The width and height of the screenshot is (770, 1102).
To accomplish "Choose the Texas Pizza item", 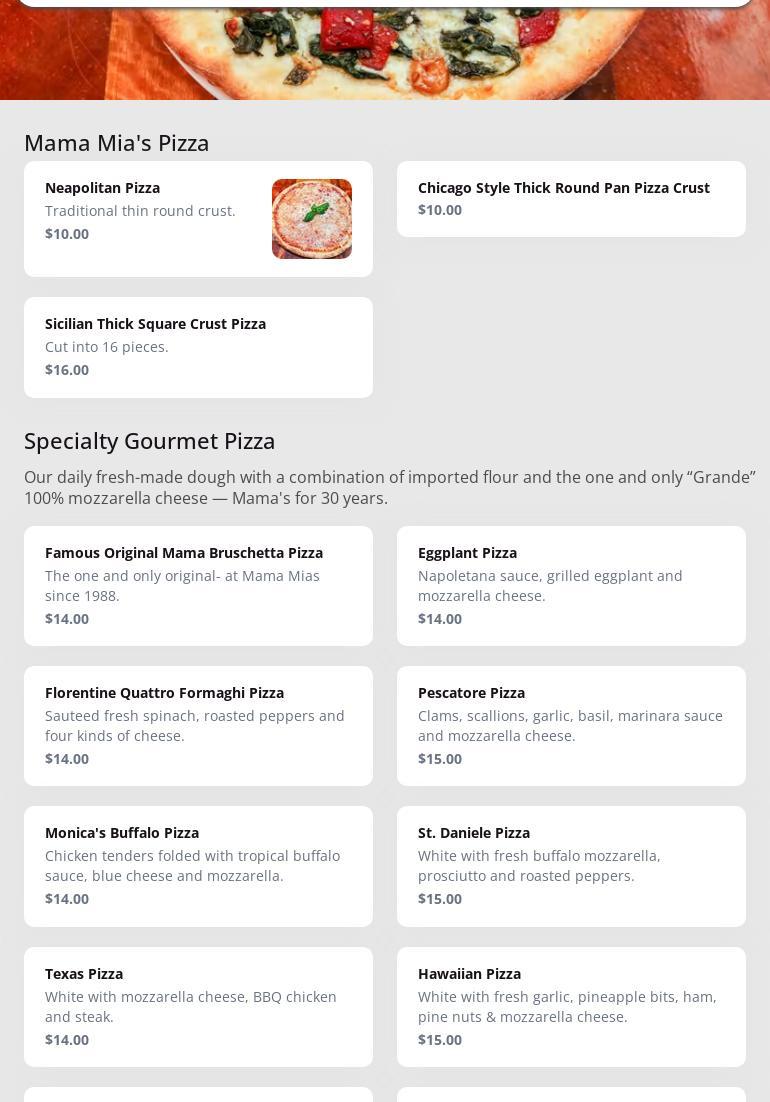I will click(84, 974).
